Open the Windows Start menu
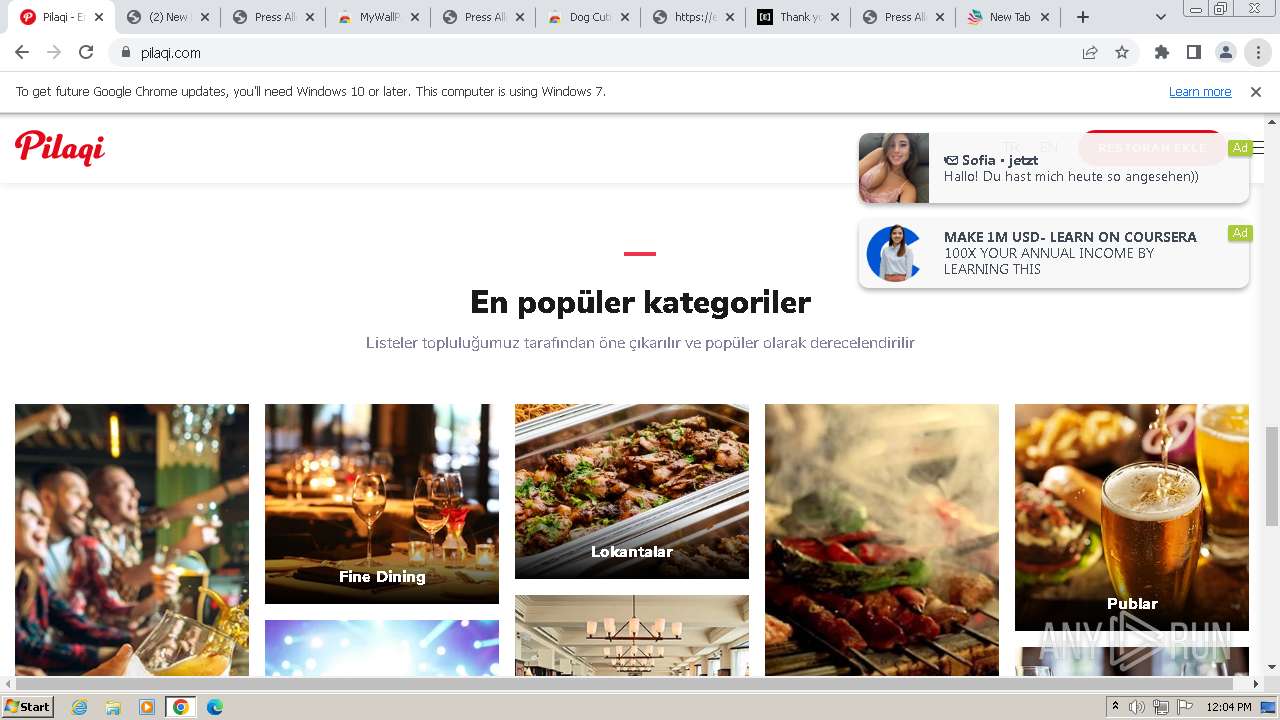 (x=27, y=706)
